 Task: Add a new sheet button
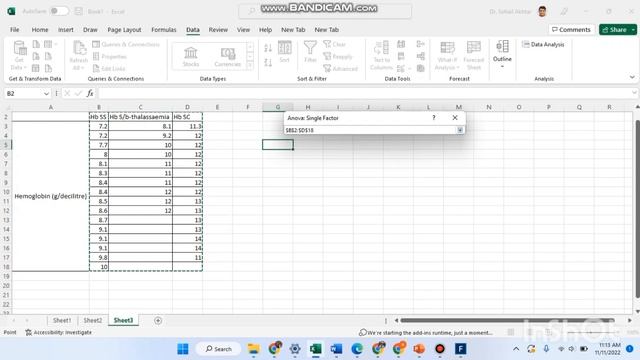click(158, 321)
